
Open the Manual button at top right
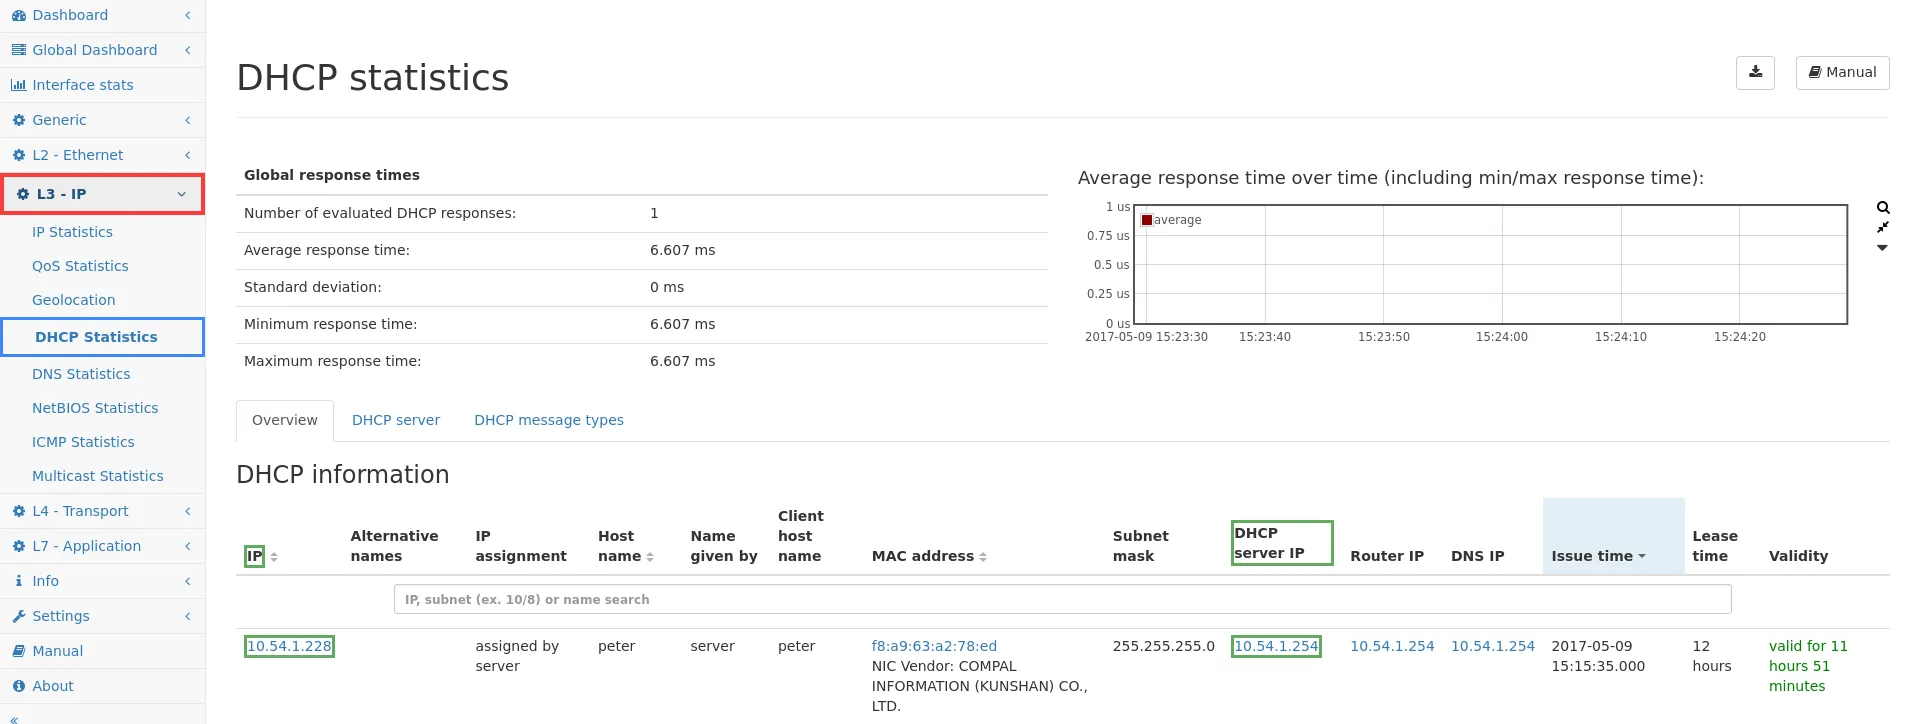pos(1842,73)
